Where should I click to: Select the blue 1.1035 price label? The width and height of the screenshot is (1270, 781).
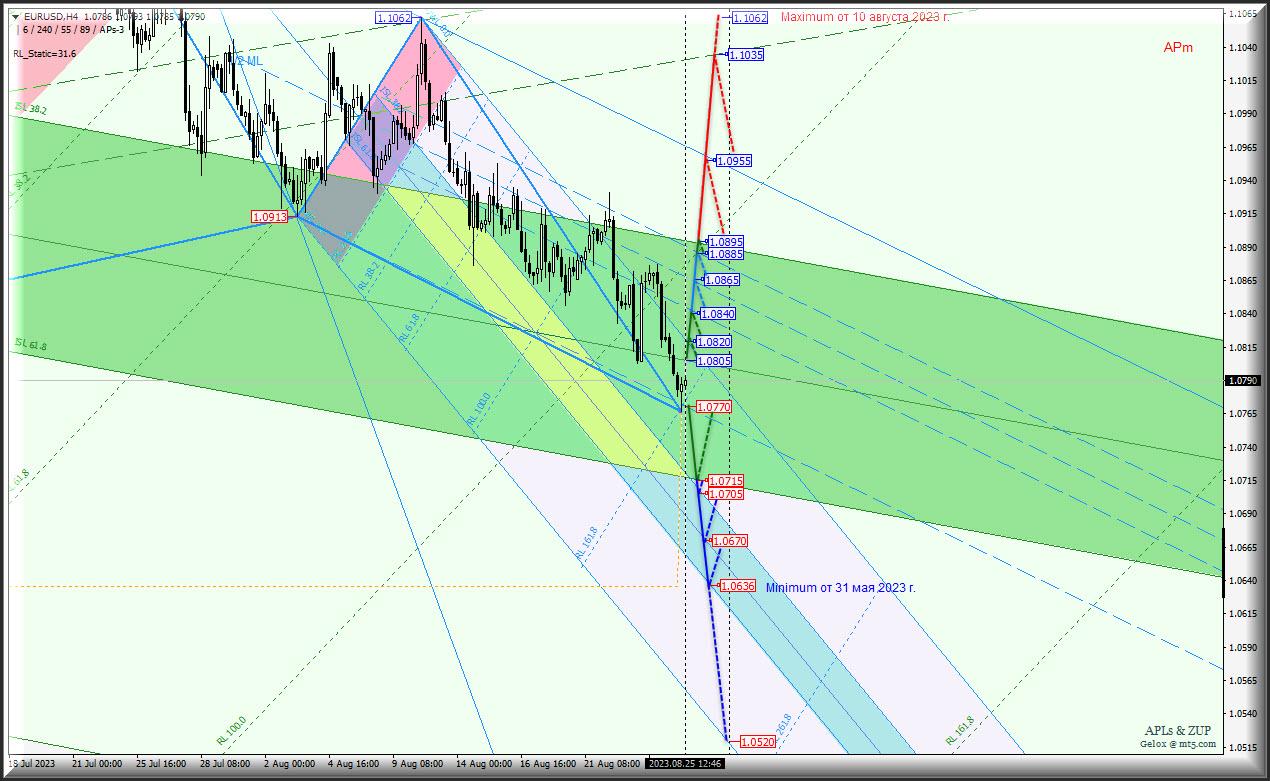click(745, 55)
